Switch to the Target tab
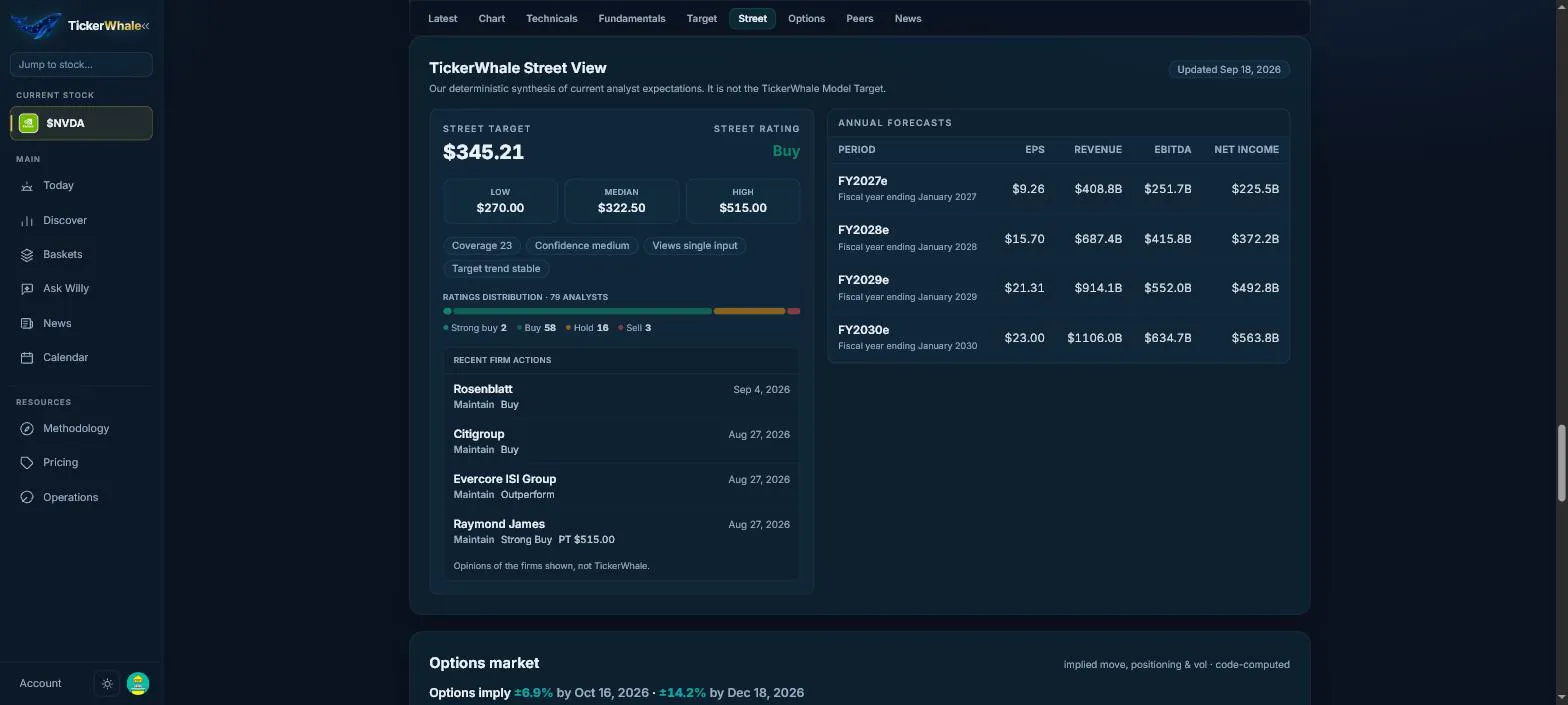Viewport: 1568px width, 705px height. tap(701, 19)
